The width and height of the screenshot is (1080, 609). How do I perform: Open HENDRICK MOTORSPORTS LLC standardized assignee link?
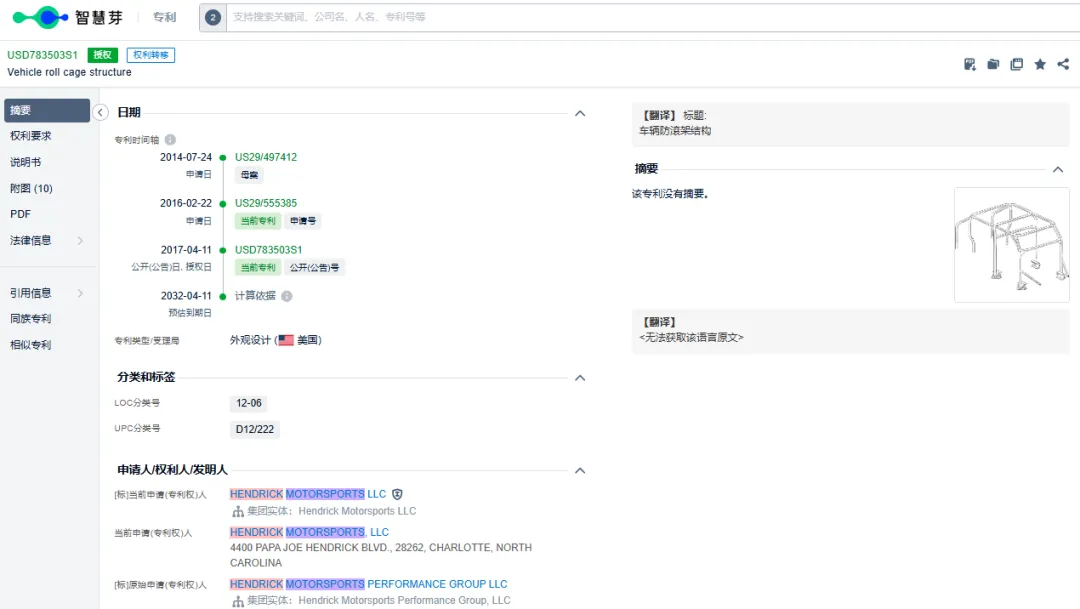click(308, 494)
